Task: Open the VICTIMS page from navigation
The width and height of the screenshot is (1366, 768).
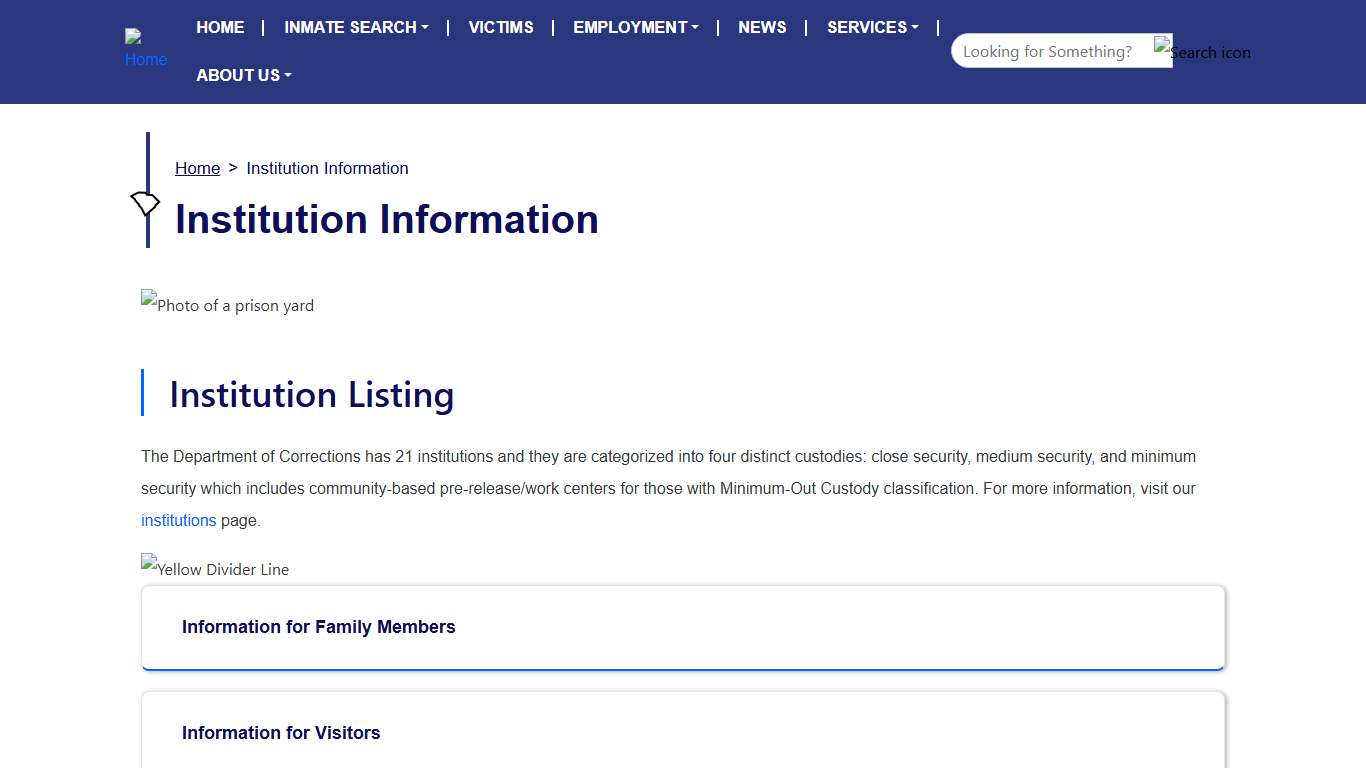Action: 500,27
